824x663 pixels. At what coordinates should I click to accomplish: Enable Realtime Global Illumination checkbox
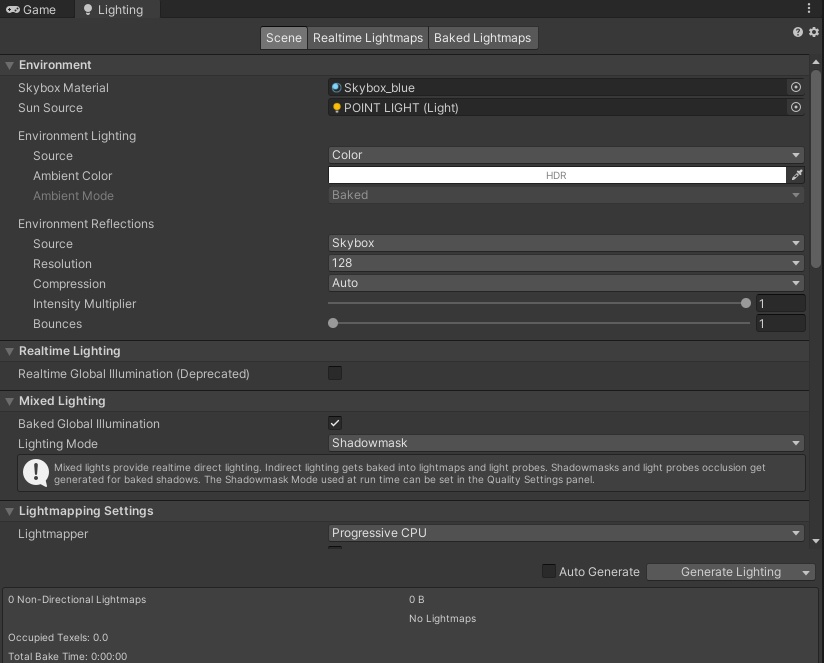[x=335, y=373]
